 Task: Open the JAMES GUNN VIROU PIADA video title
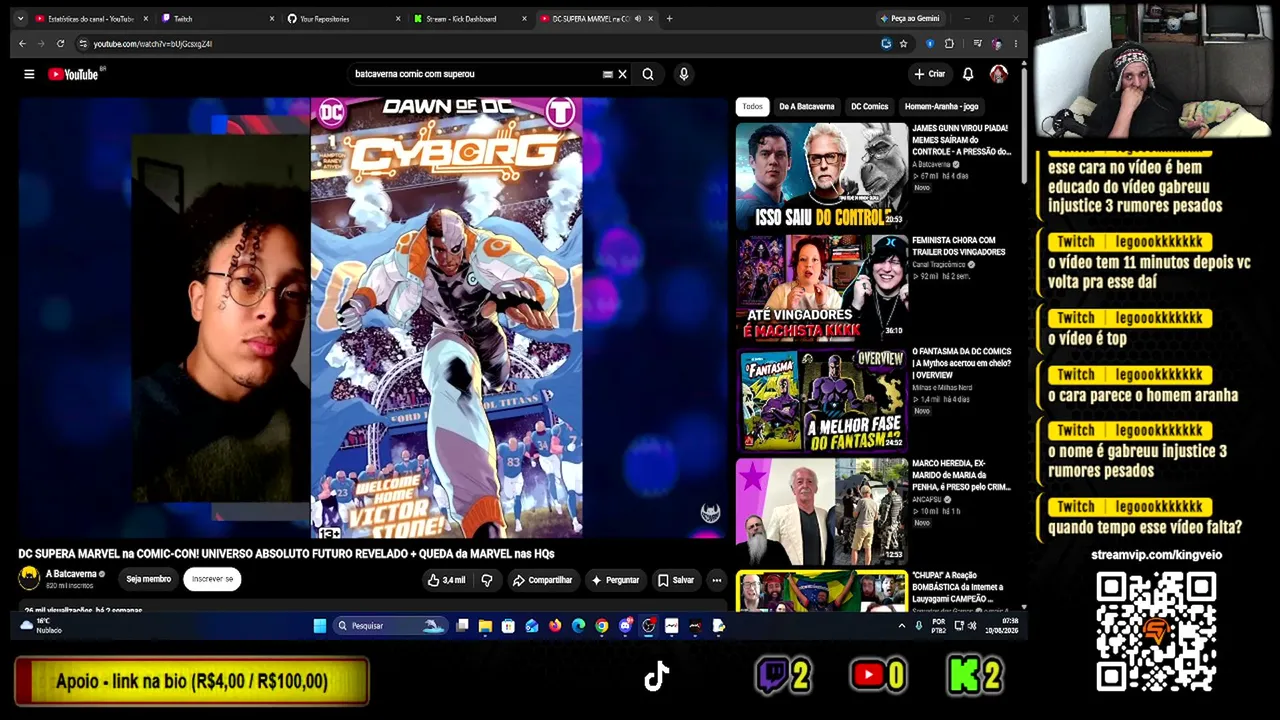(961, 140)
